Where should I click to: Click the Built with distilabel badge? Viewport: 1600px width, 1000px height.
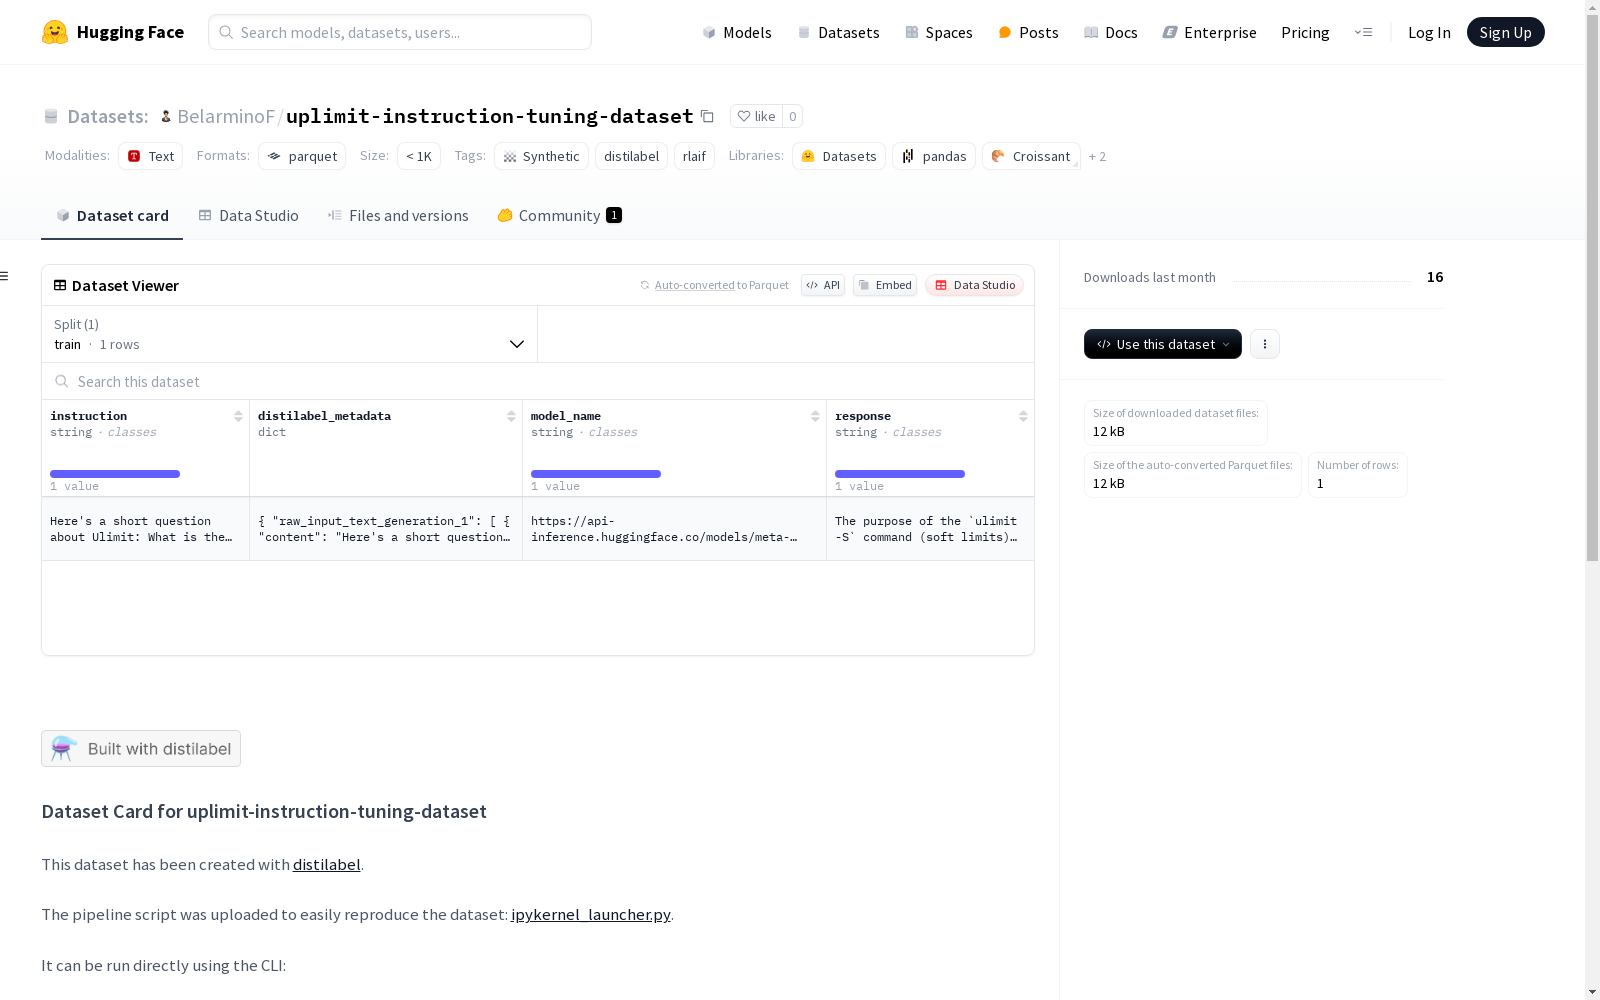coord(141,749)
